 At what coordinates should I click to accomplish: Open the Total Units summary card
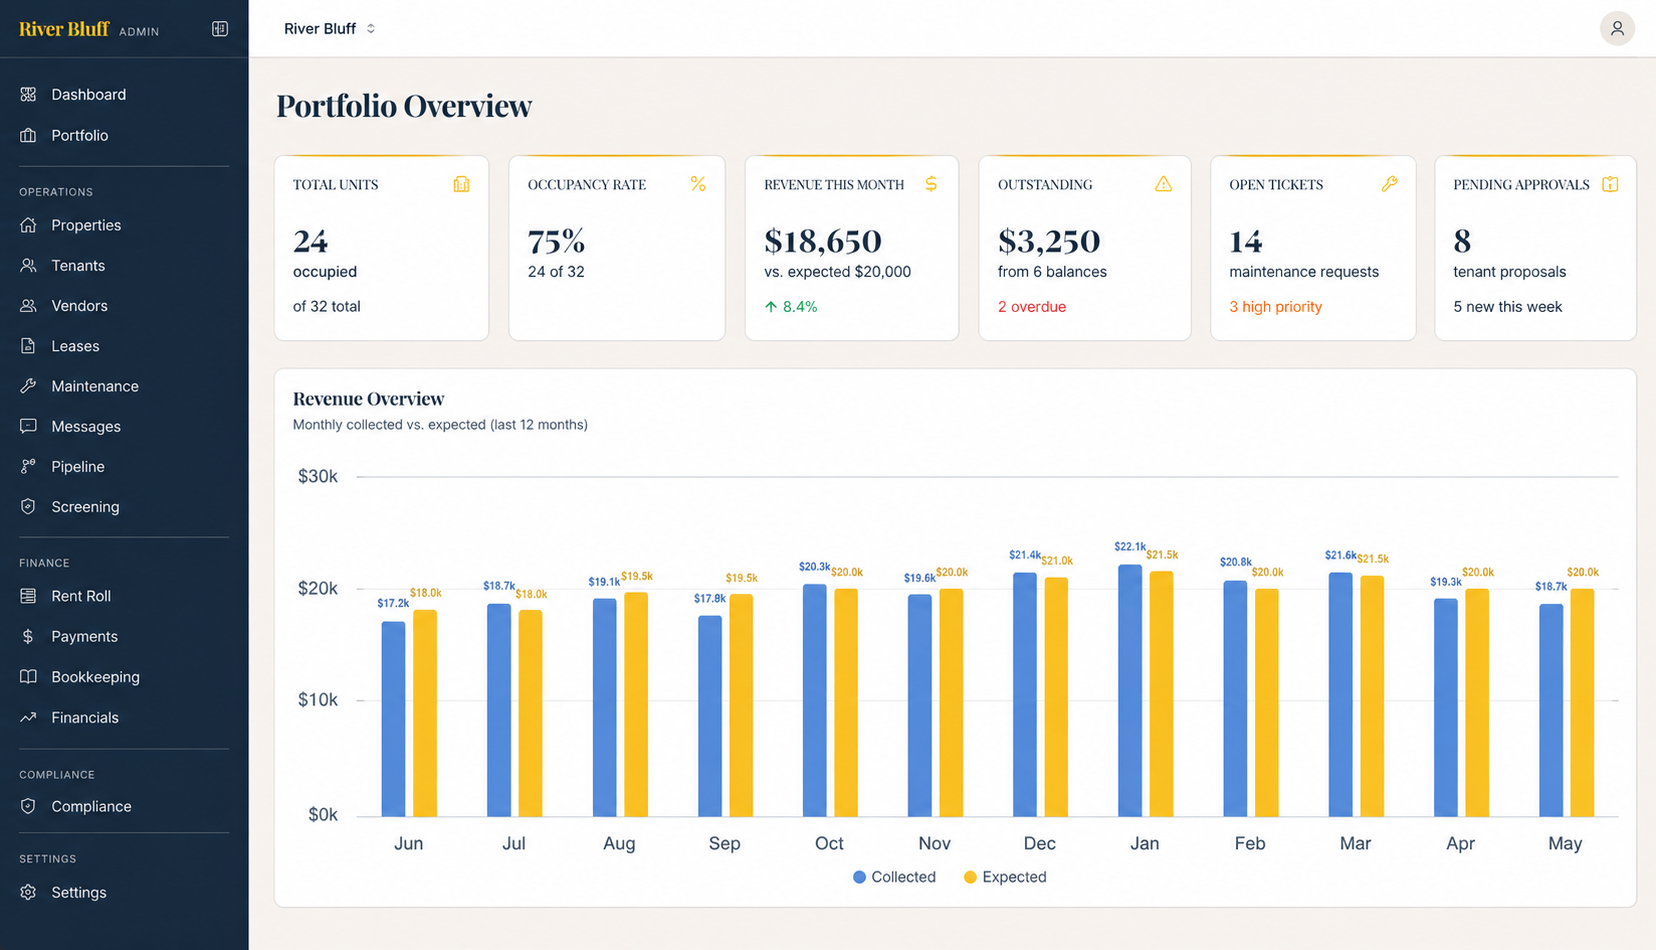(x=381, y=248)
